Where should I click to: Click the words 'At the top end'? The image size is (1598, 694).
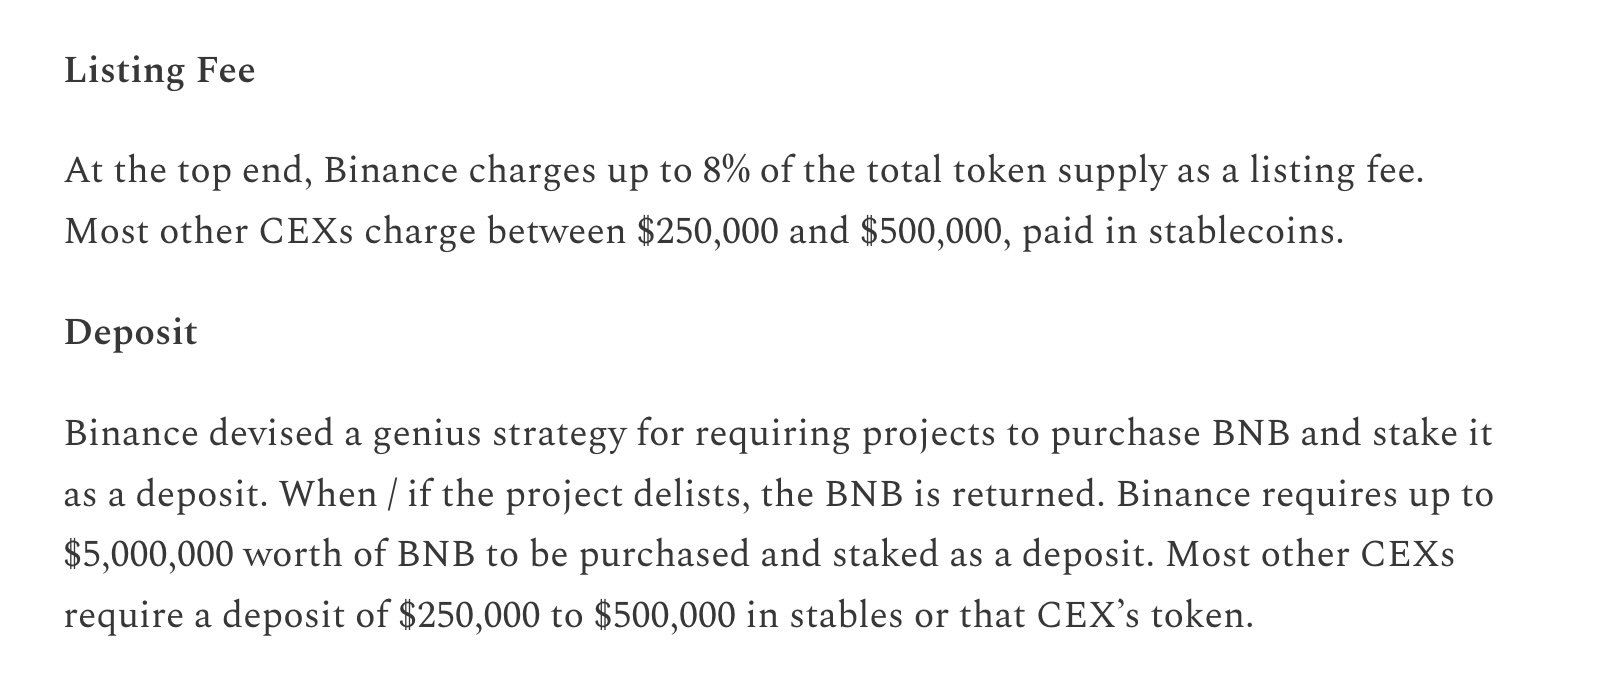click(x=187, y=171)
